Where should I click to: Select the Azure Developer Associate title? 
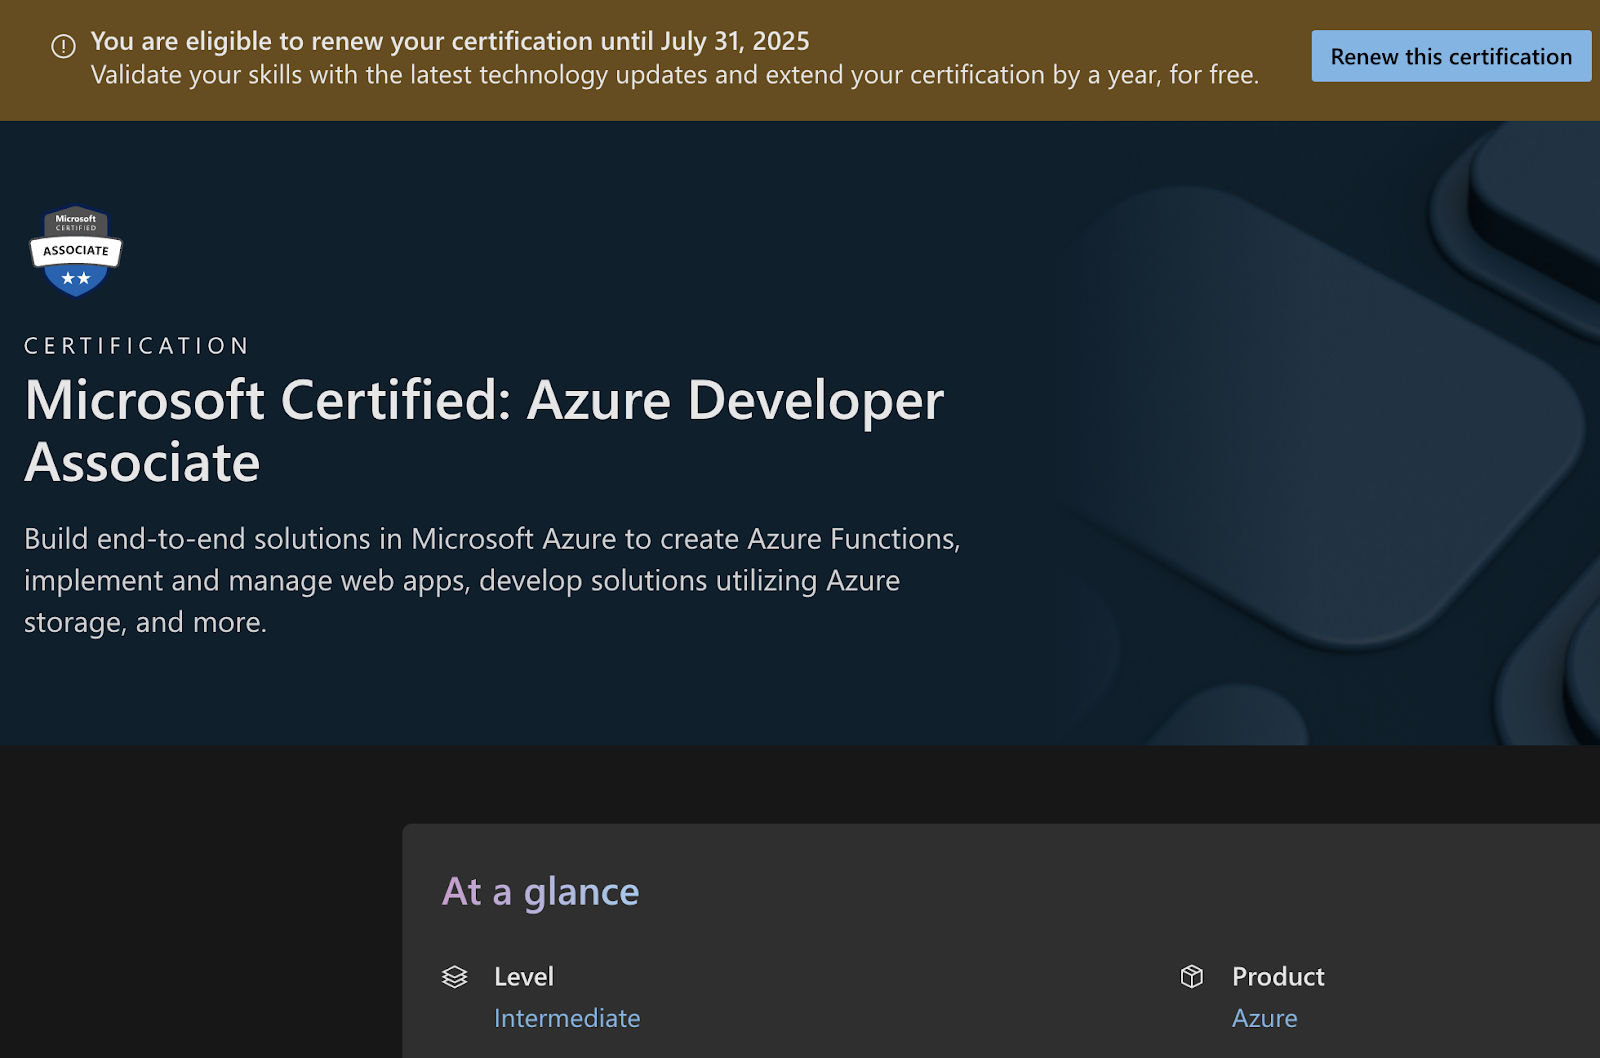(x=484, y=431)
